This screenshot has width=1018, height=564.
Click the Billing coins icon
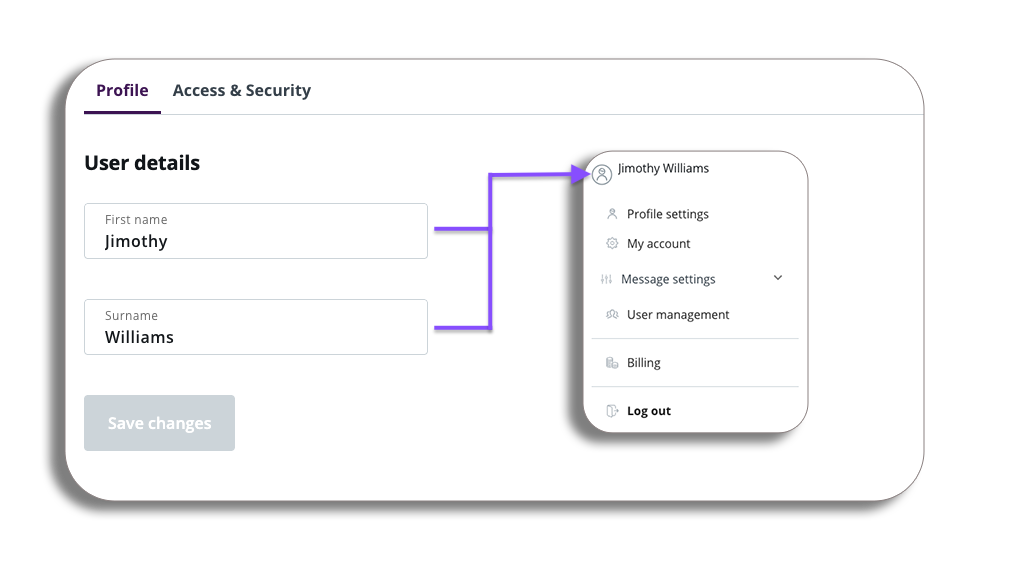tap(612, 363)
